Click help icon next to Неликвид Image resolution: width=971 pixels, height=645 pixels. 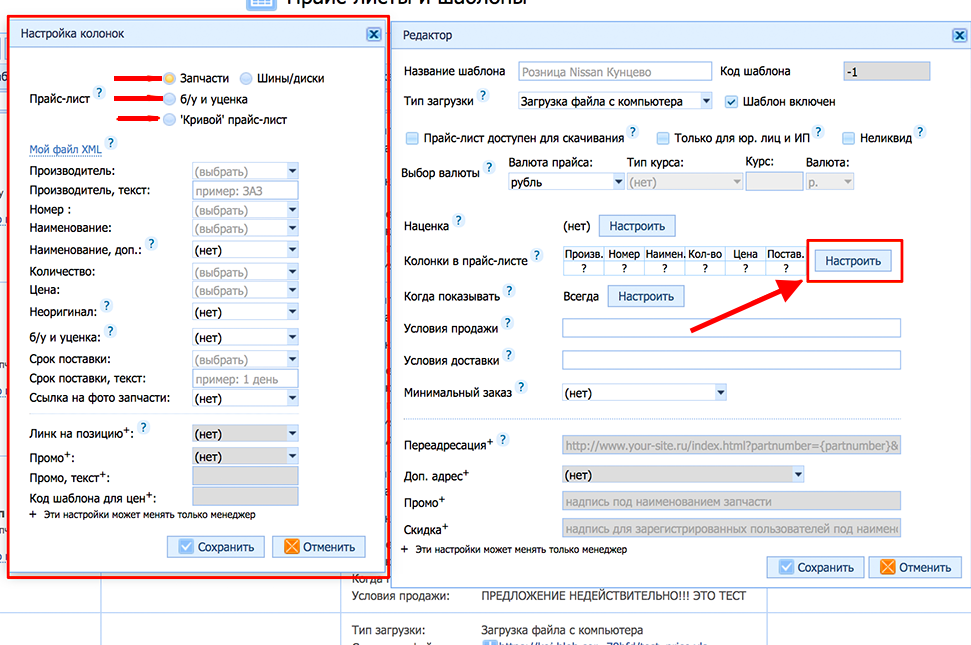click(x=920, y=132)
